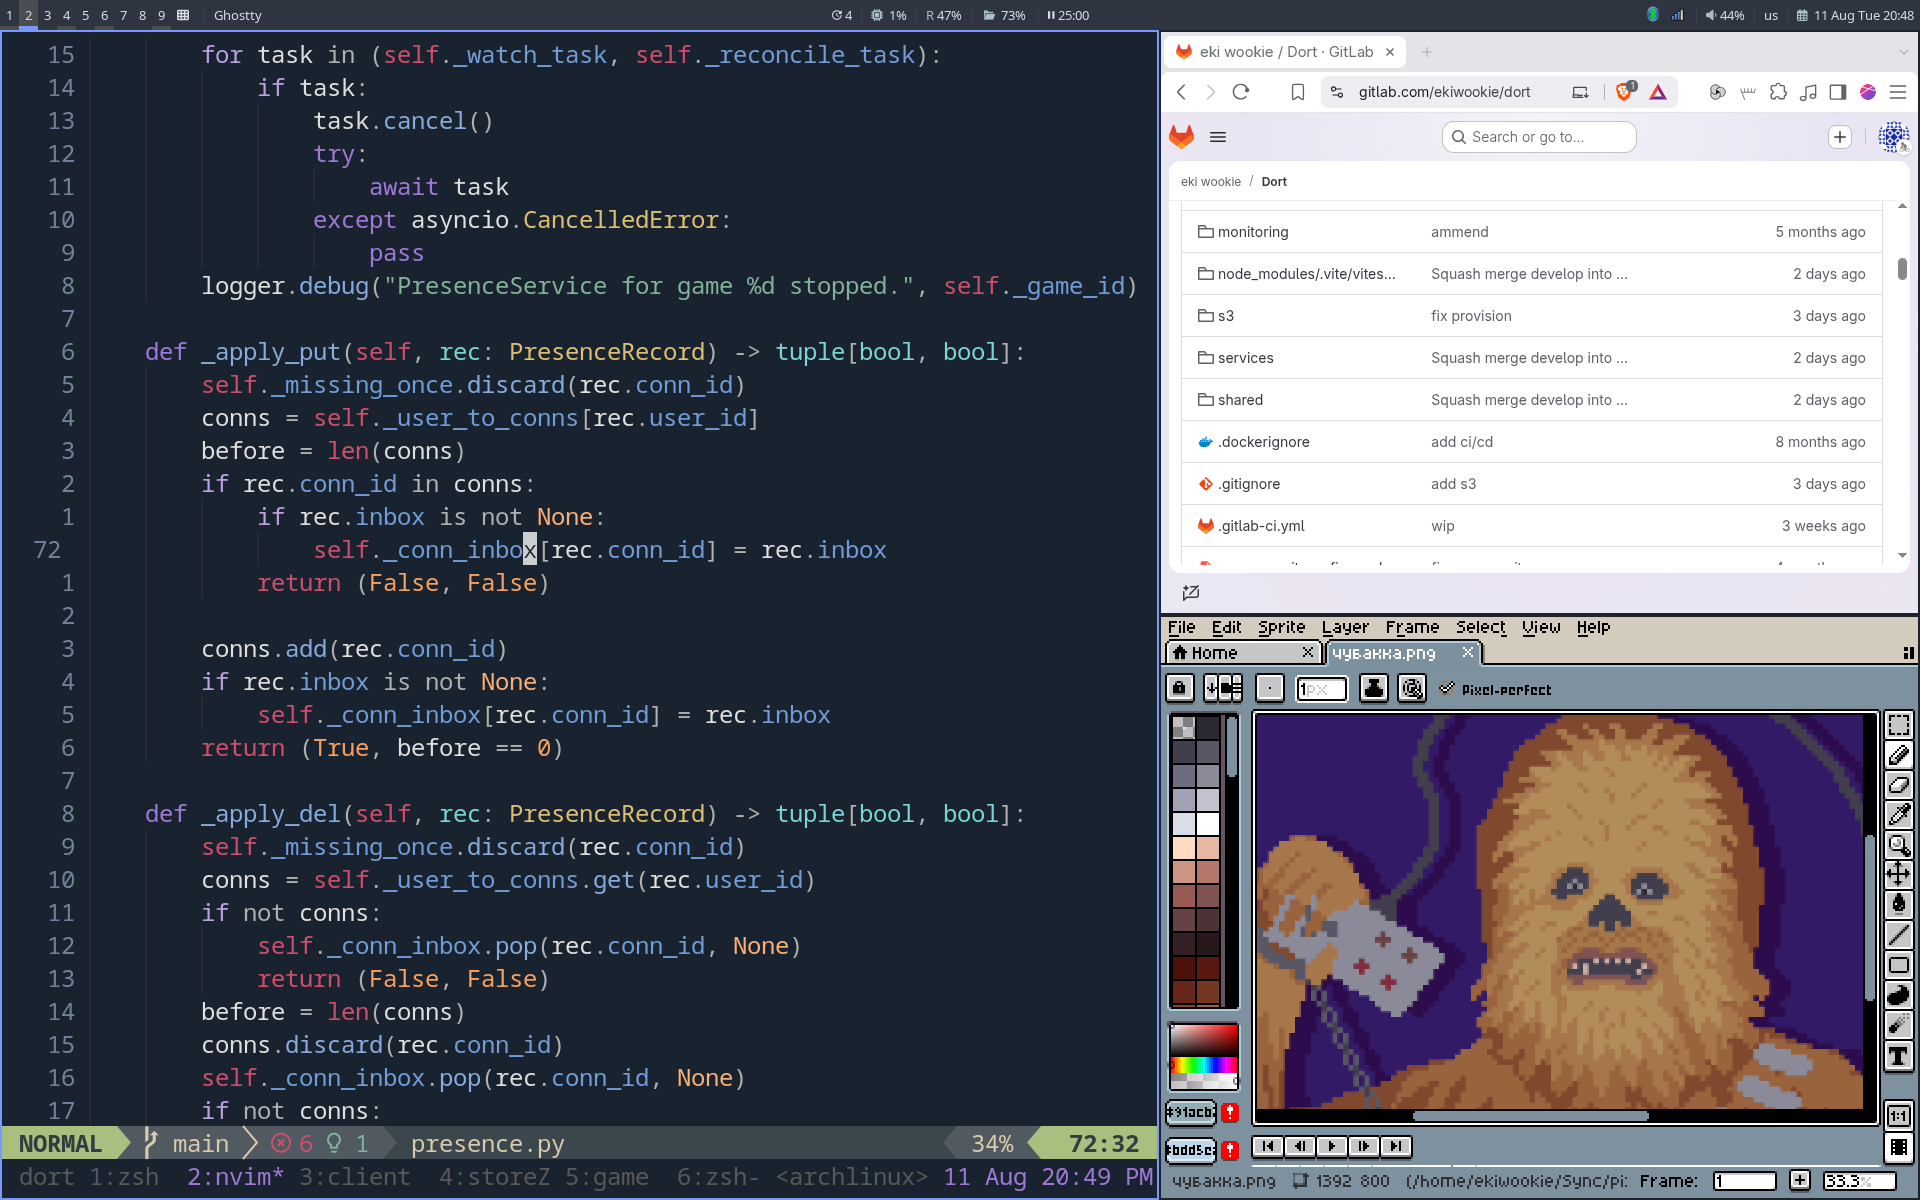Viewport: 1920px width, 1200px height.
Task: Open the GitLab user avatar menu
Action: tap(1893, 137)
